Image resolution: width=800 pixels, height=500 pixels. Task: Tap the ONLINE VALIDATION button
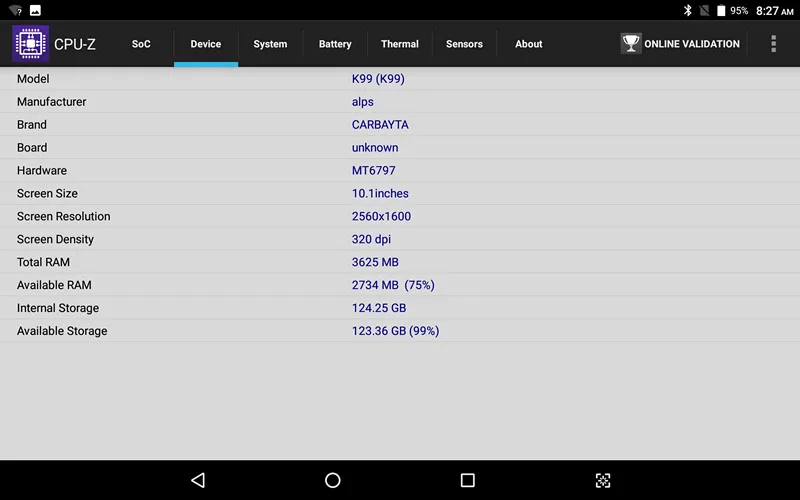point(680,44)
